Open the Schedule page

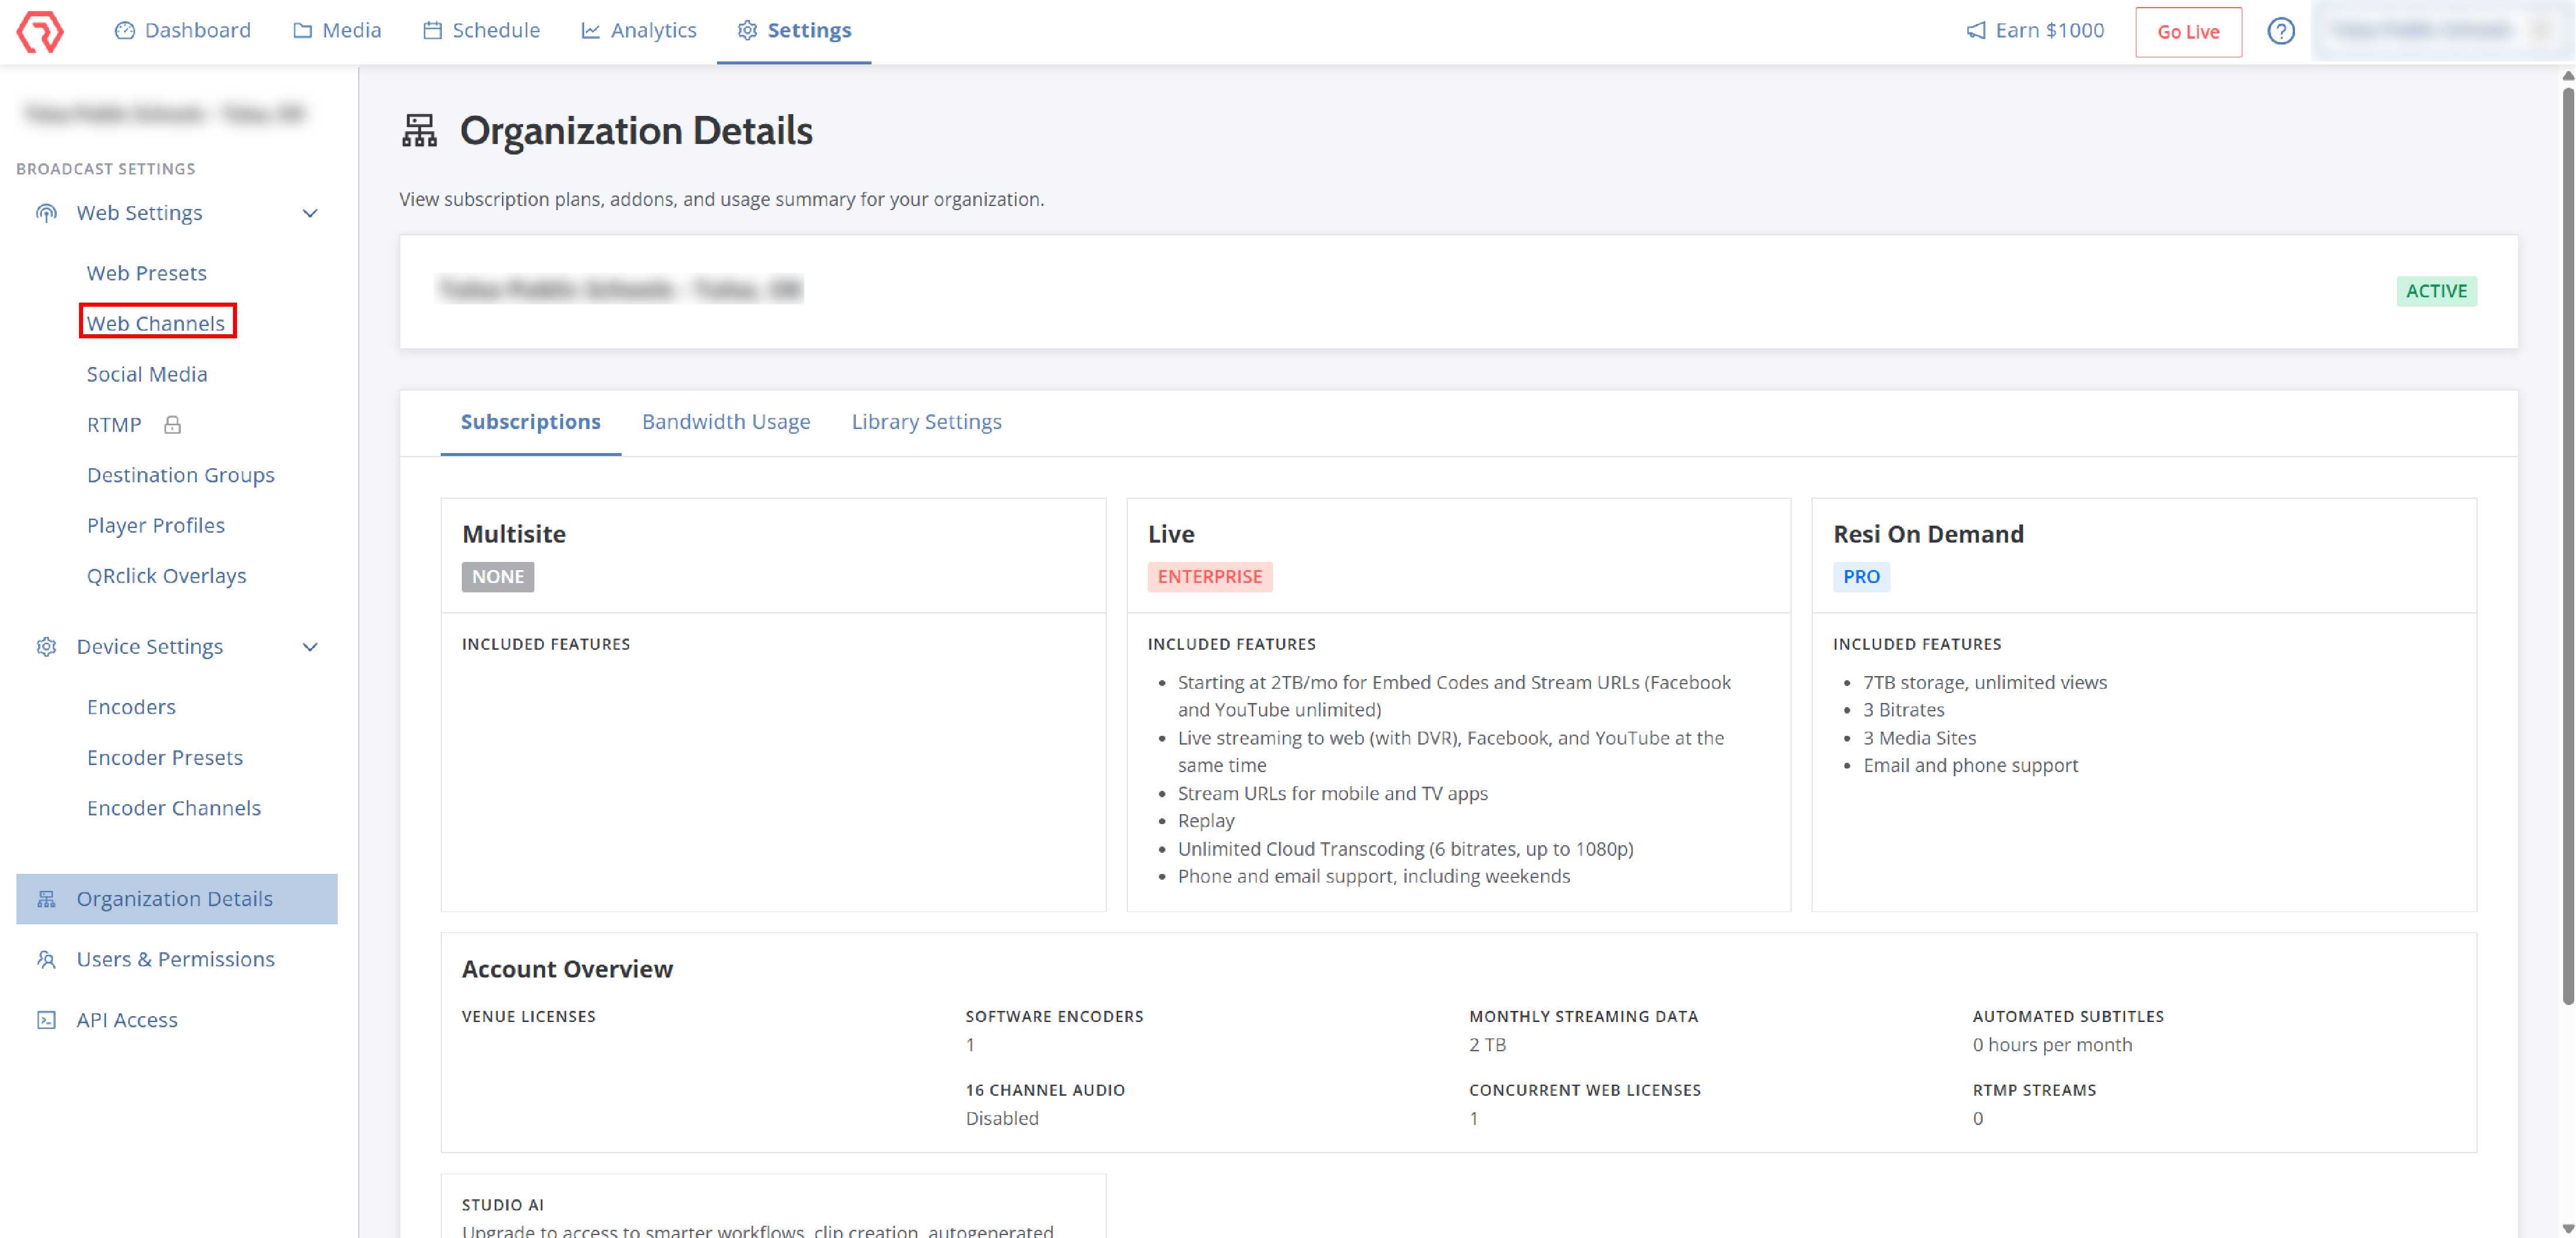pos(481,31)
